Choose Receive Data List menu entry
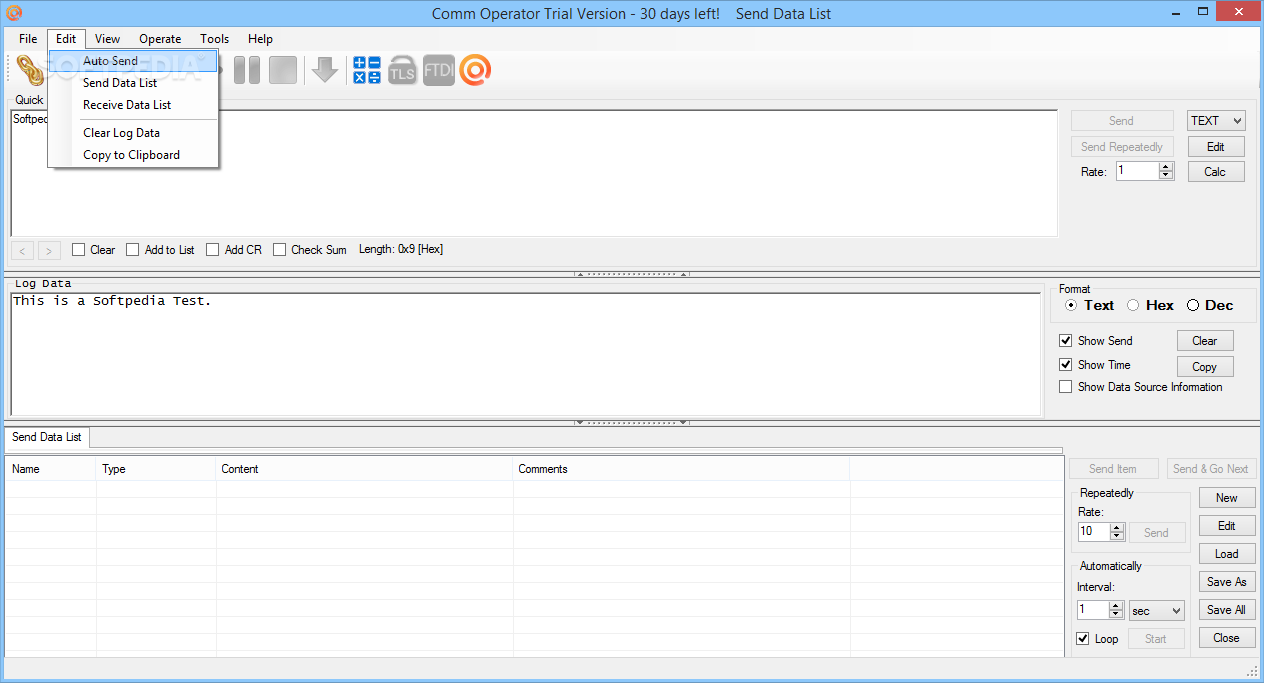Screen dimensions: 1264x683 pyautogui.click(x=133, y=105)
